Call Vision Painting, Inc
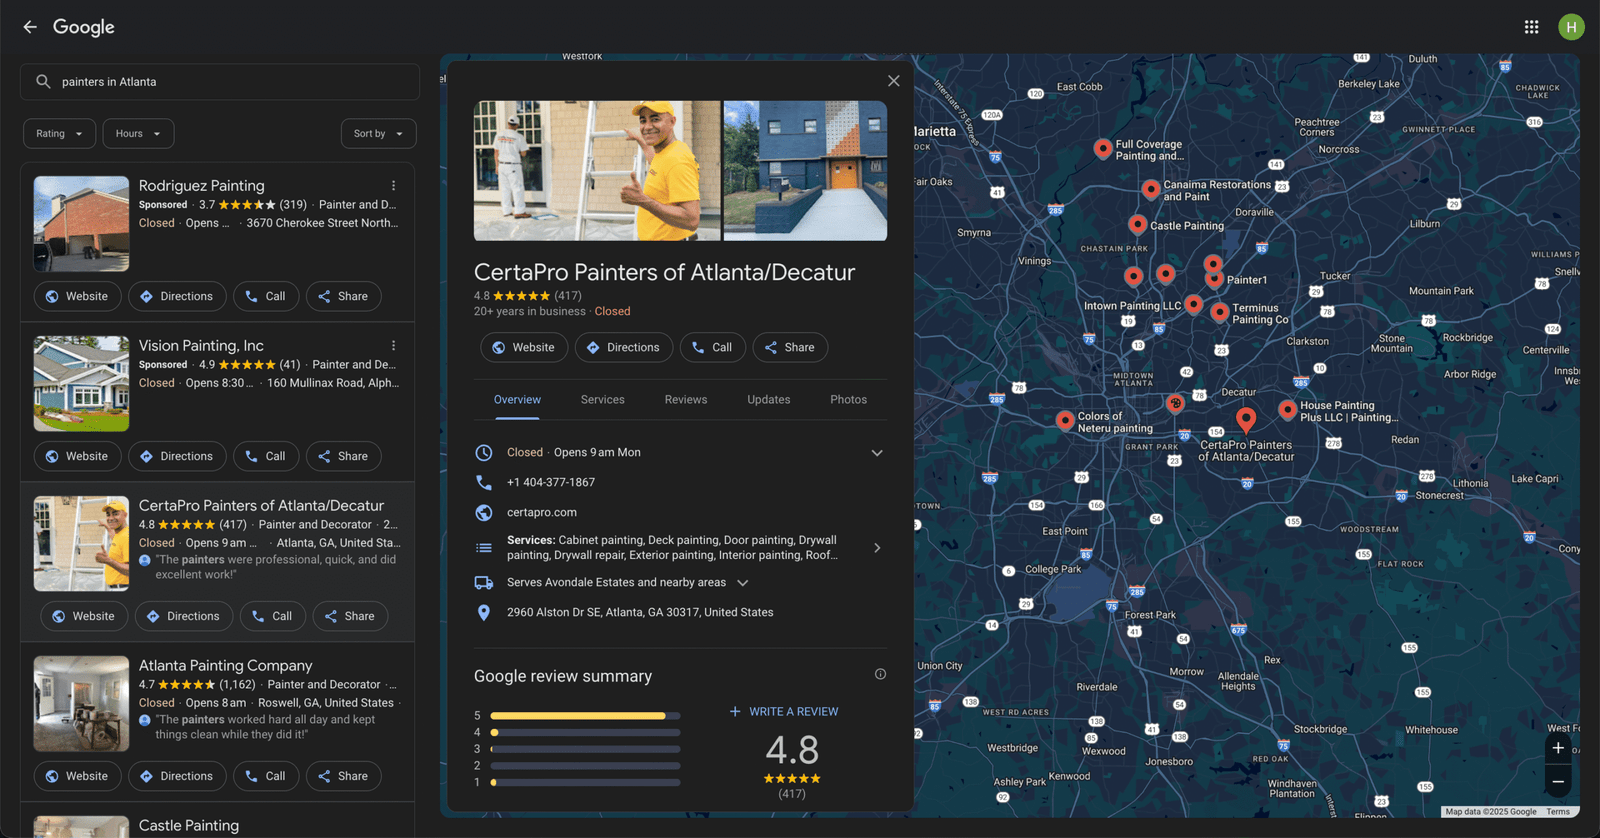 [266, 457]
